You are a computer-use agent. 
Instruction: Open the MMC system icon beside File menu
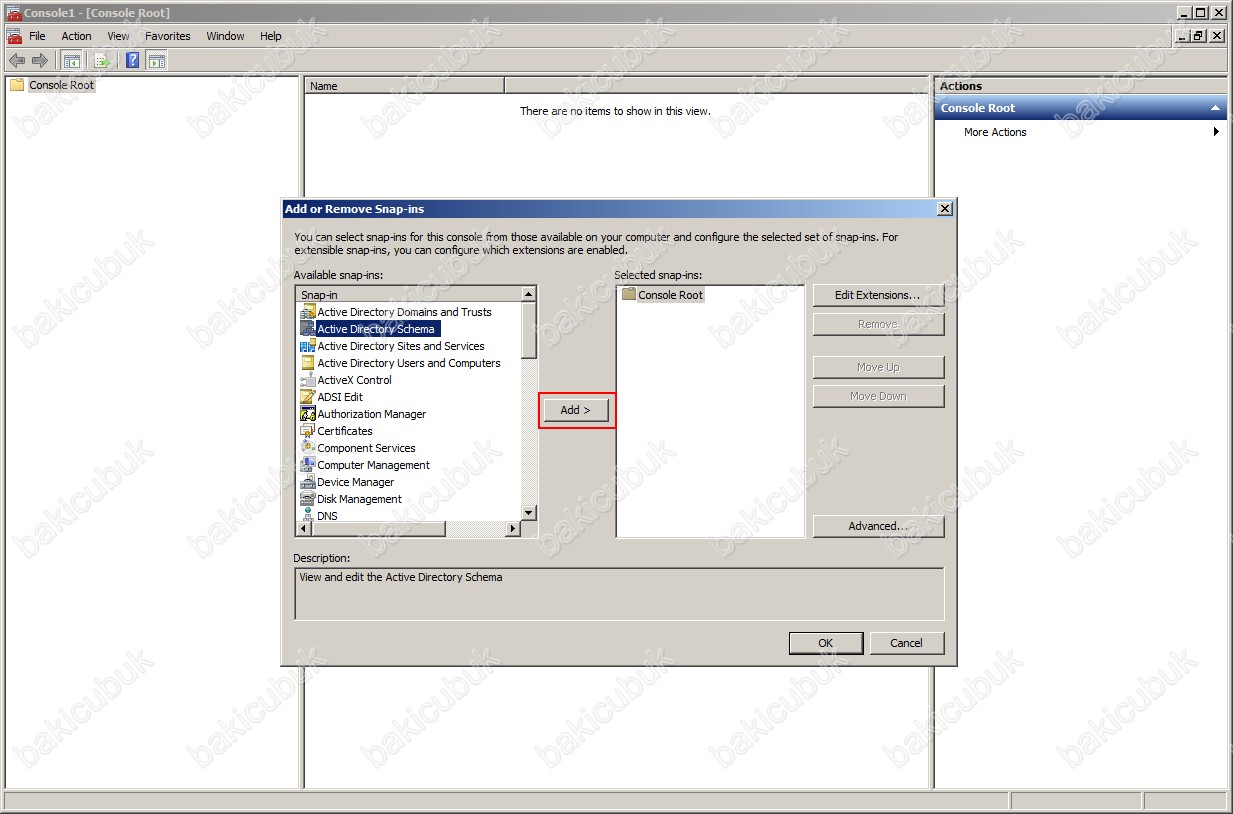point(14,36)
